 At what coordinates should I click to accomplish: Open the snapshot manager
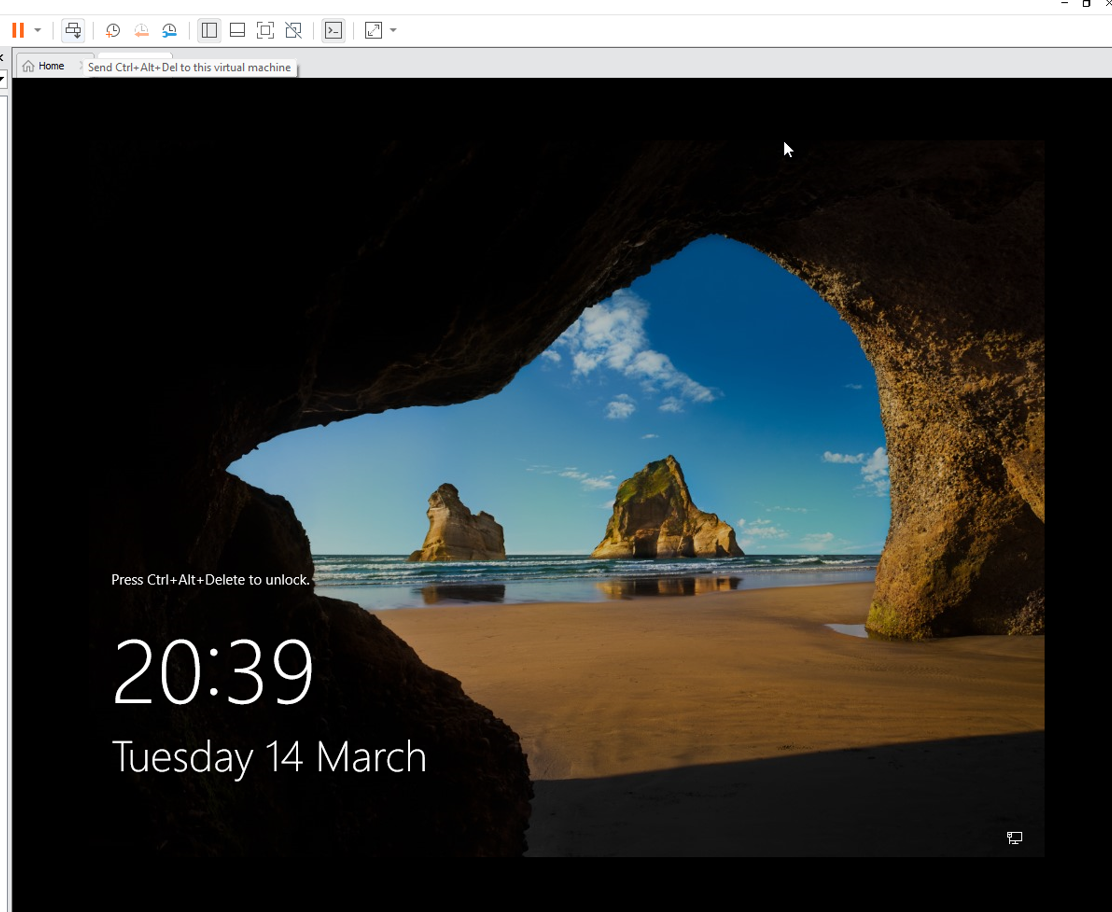[170, 30]
